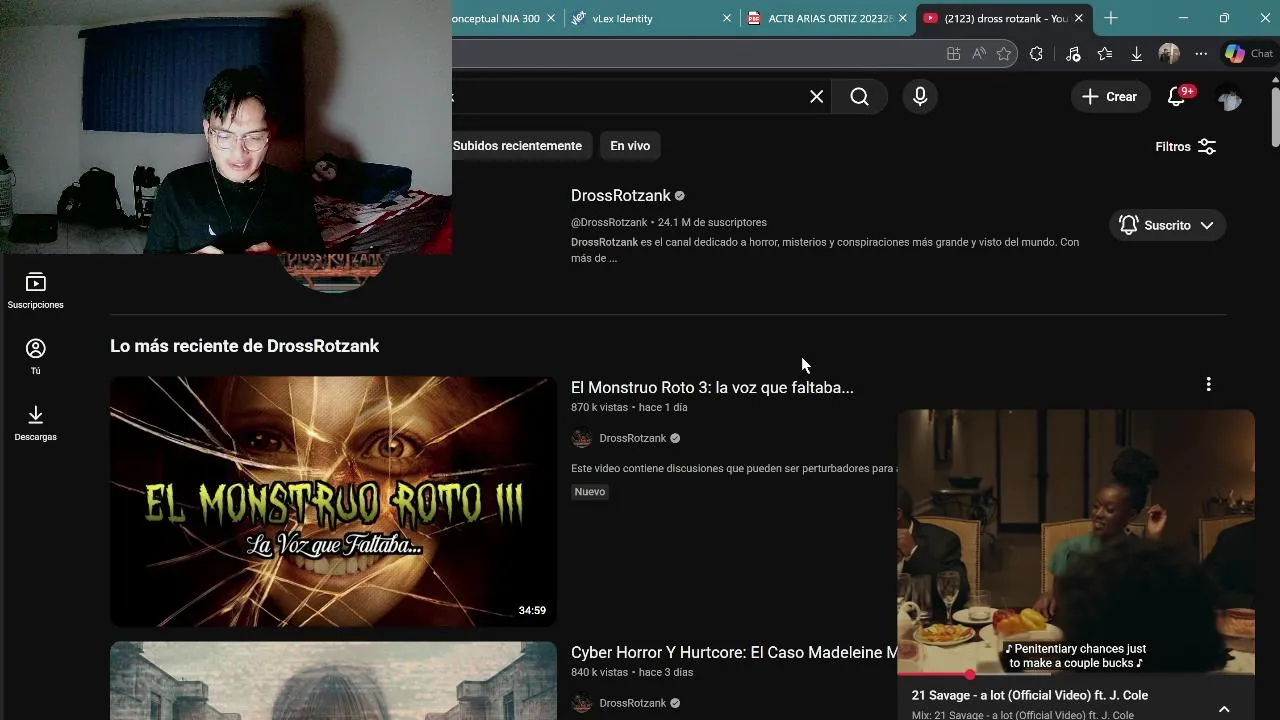Open DrossRotzank channel link under Monstruo Roto

click(x=633, y=438)
